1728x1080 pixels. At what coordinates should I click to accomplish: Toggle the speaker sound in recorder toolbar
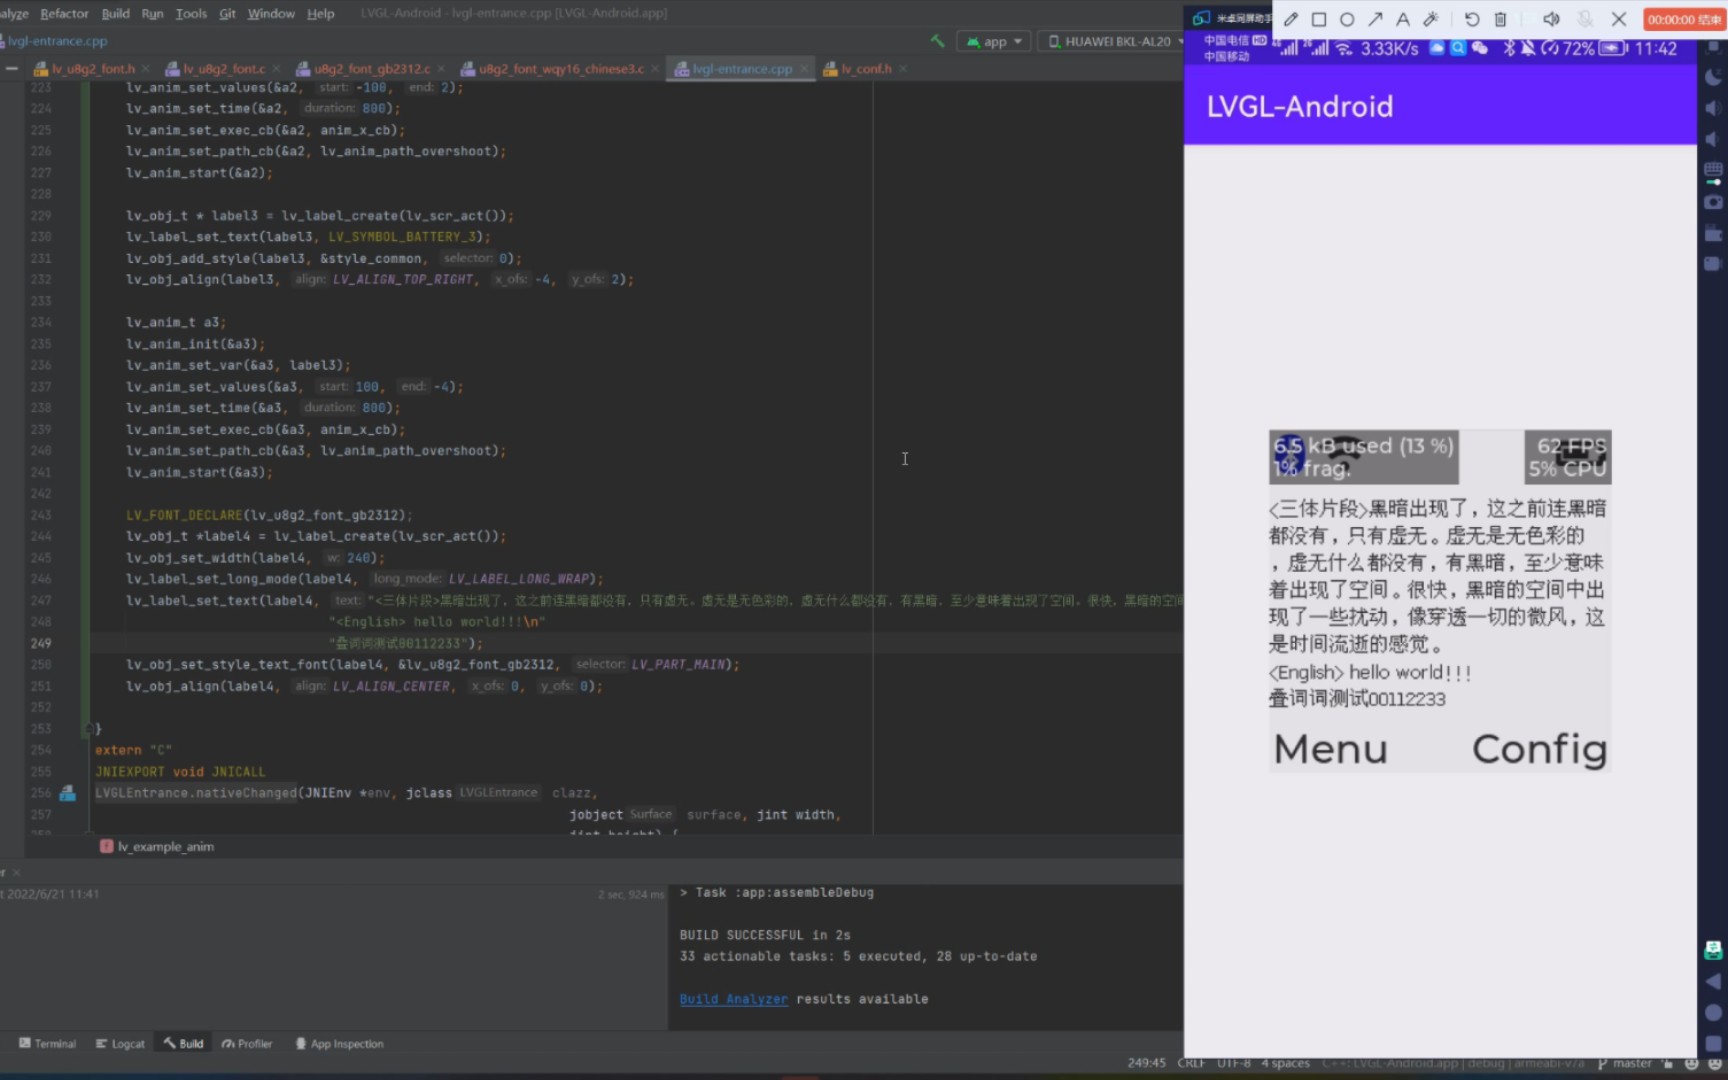point(1551,19)
